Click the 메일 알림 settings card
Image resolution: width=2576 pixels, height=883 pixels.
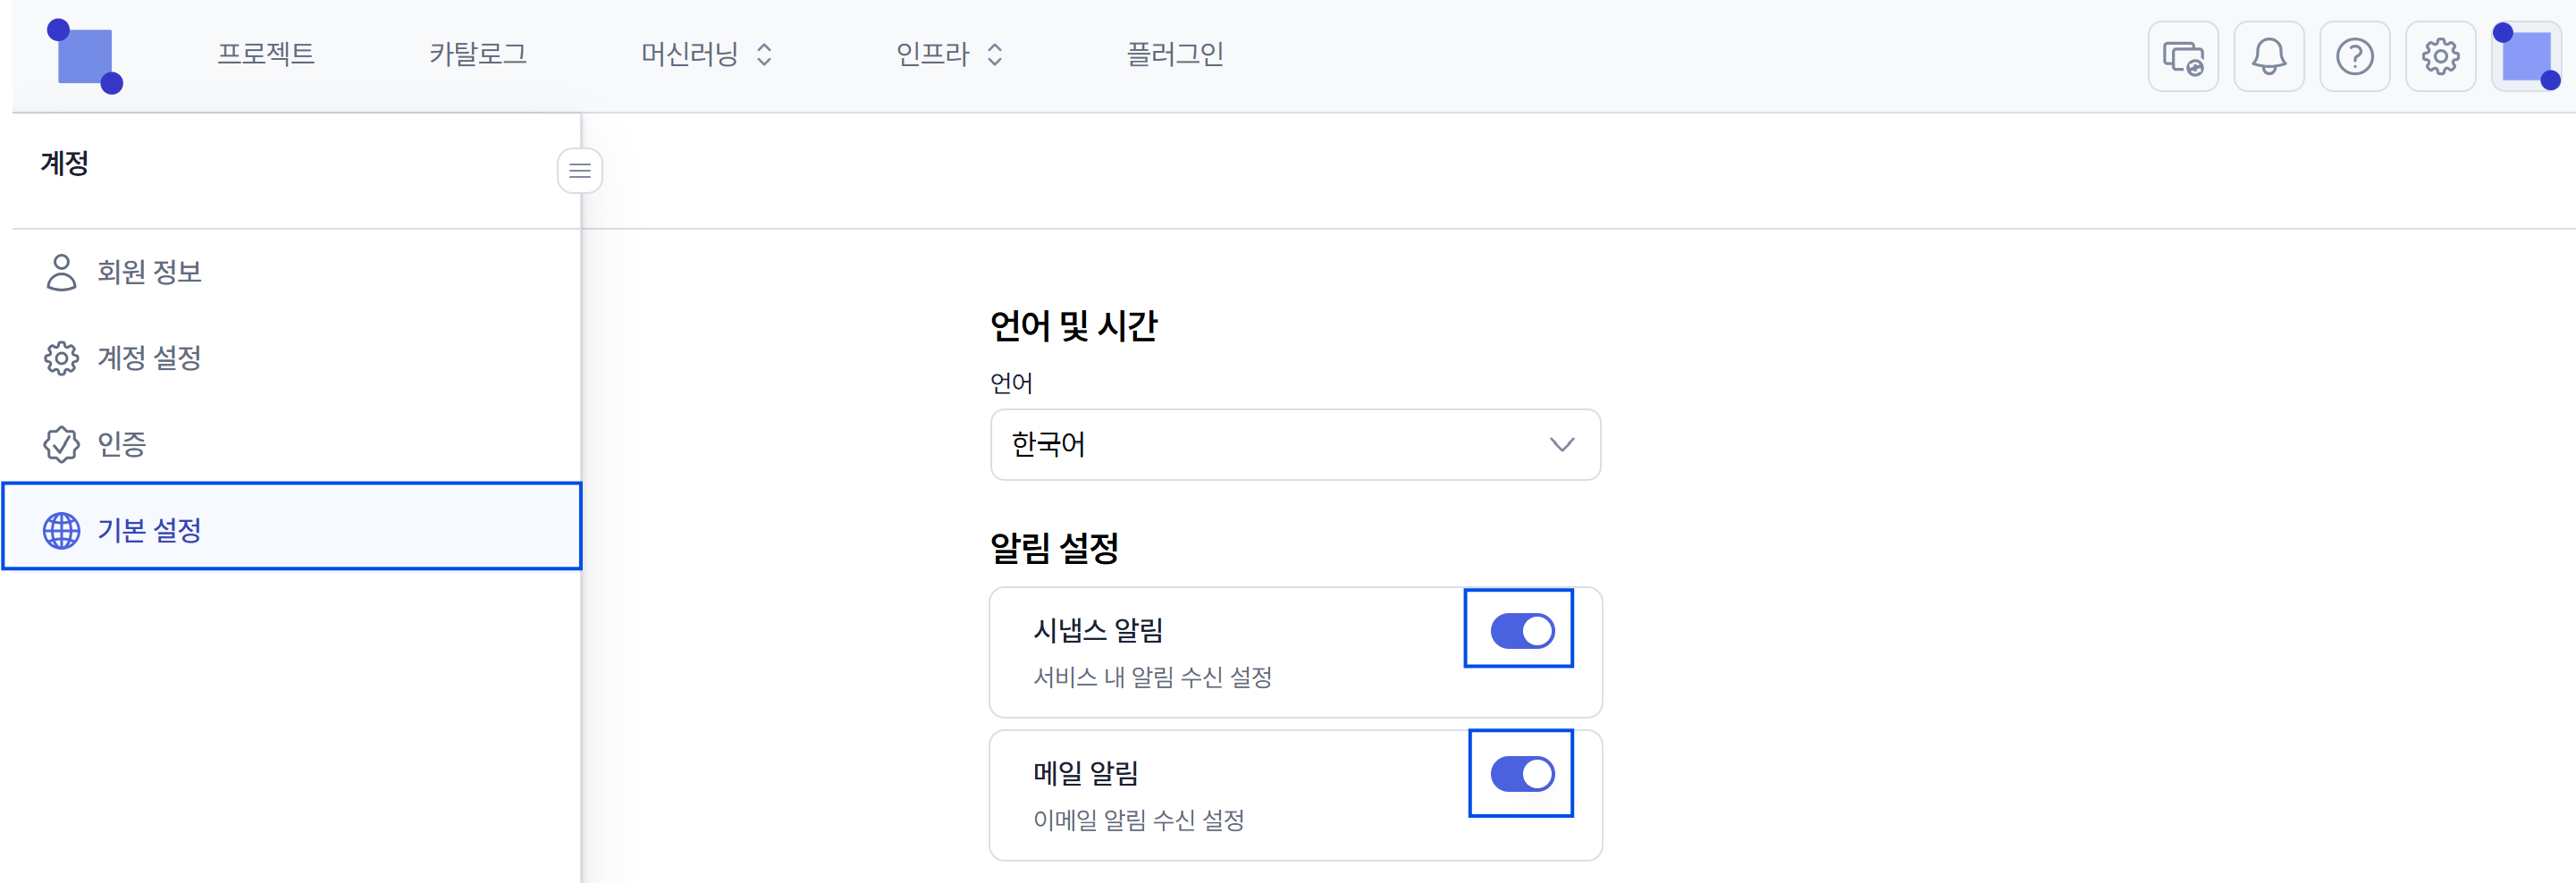click(1295, 795)
